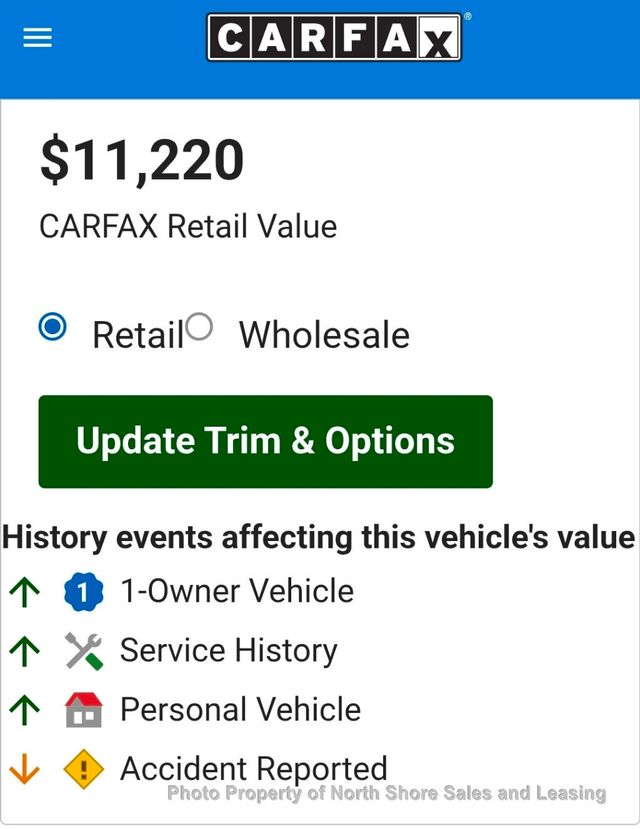Click the 1-Owner Vehicle text
640x829 pixels.
(237, 591)
